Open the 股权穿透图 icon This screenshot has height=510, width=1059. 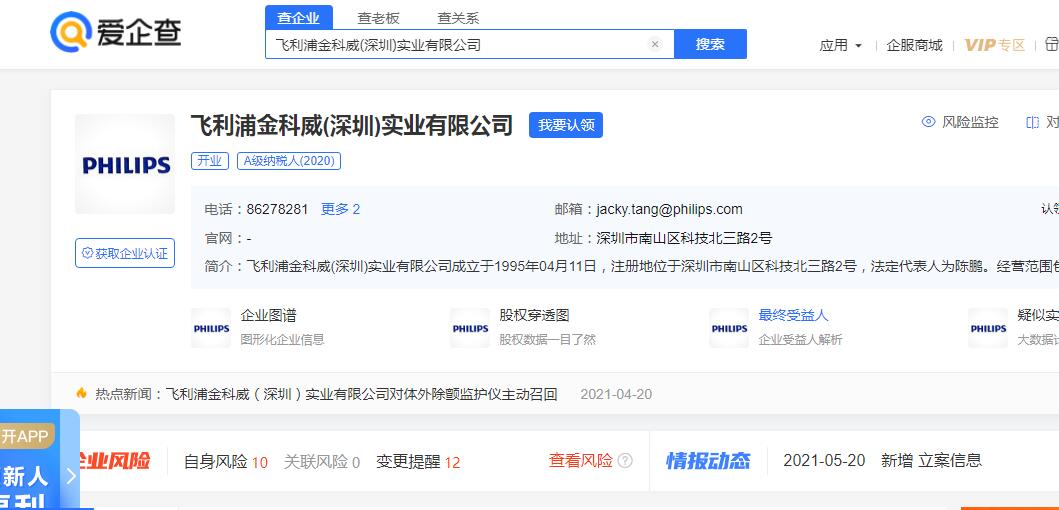[470, 328]
